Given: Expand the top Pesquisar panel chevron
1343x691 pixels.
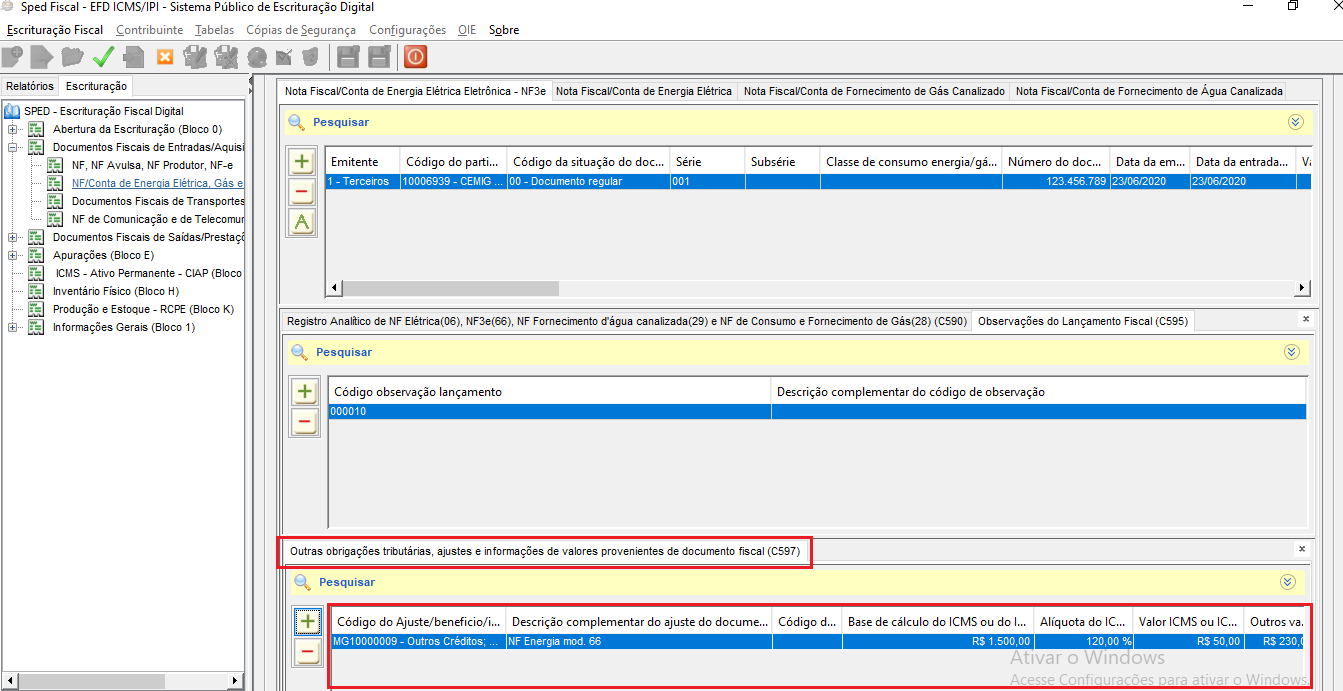Looking at the screenshot, I should [1296, 122].
